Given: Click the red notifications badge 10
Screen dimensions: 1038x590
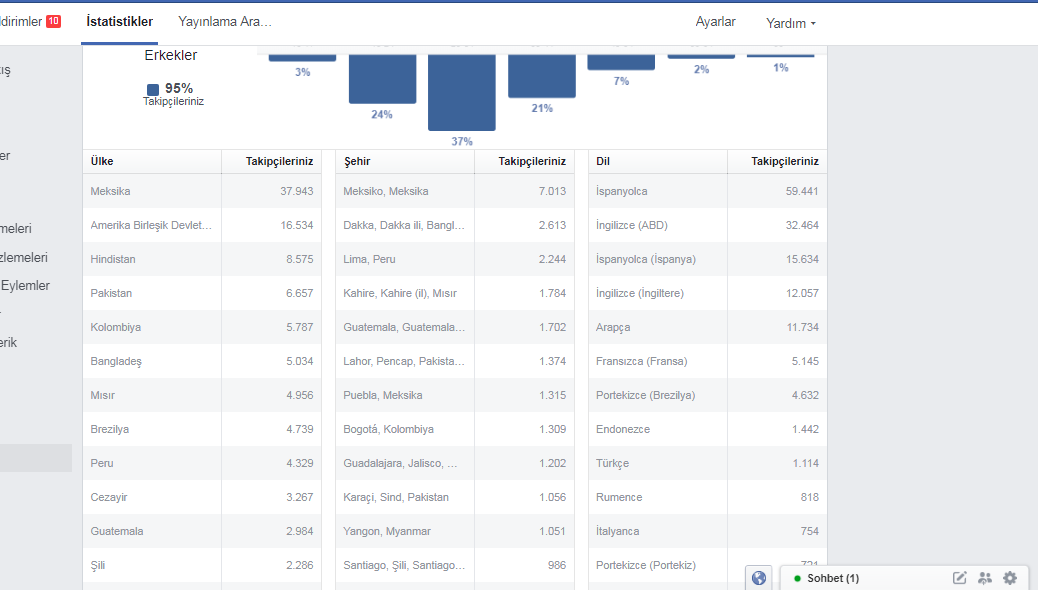Looking at the screenshot, I should point(54,21).
